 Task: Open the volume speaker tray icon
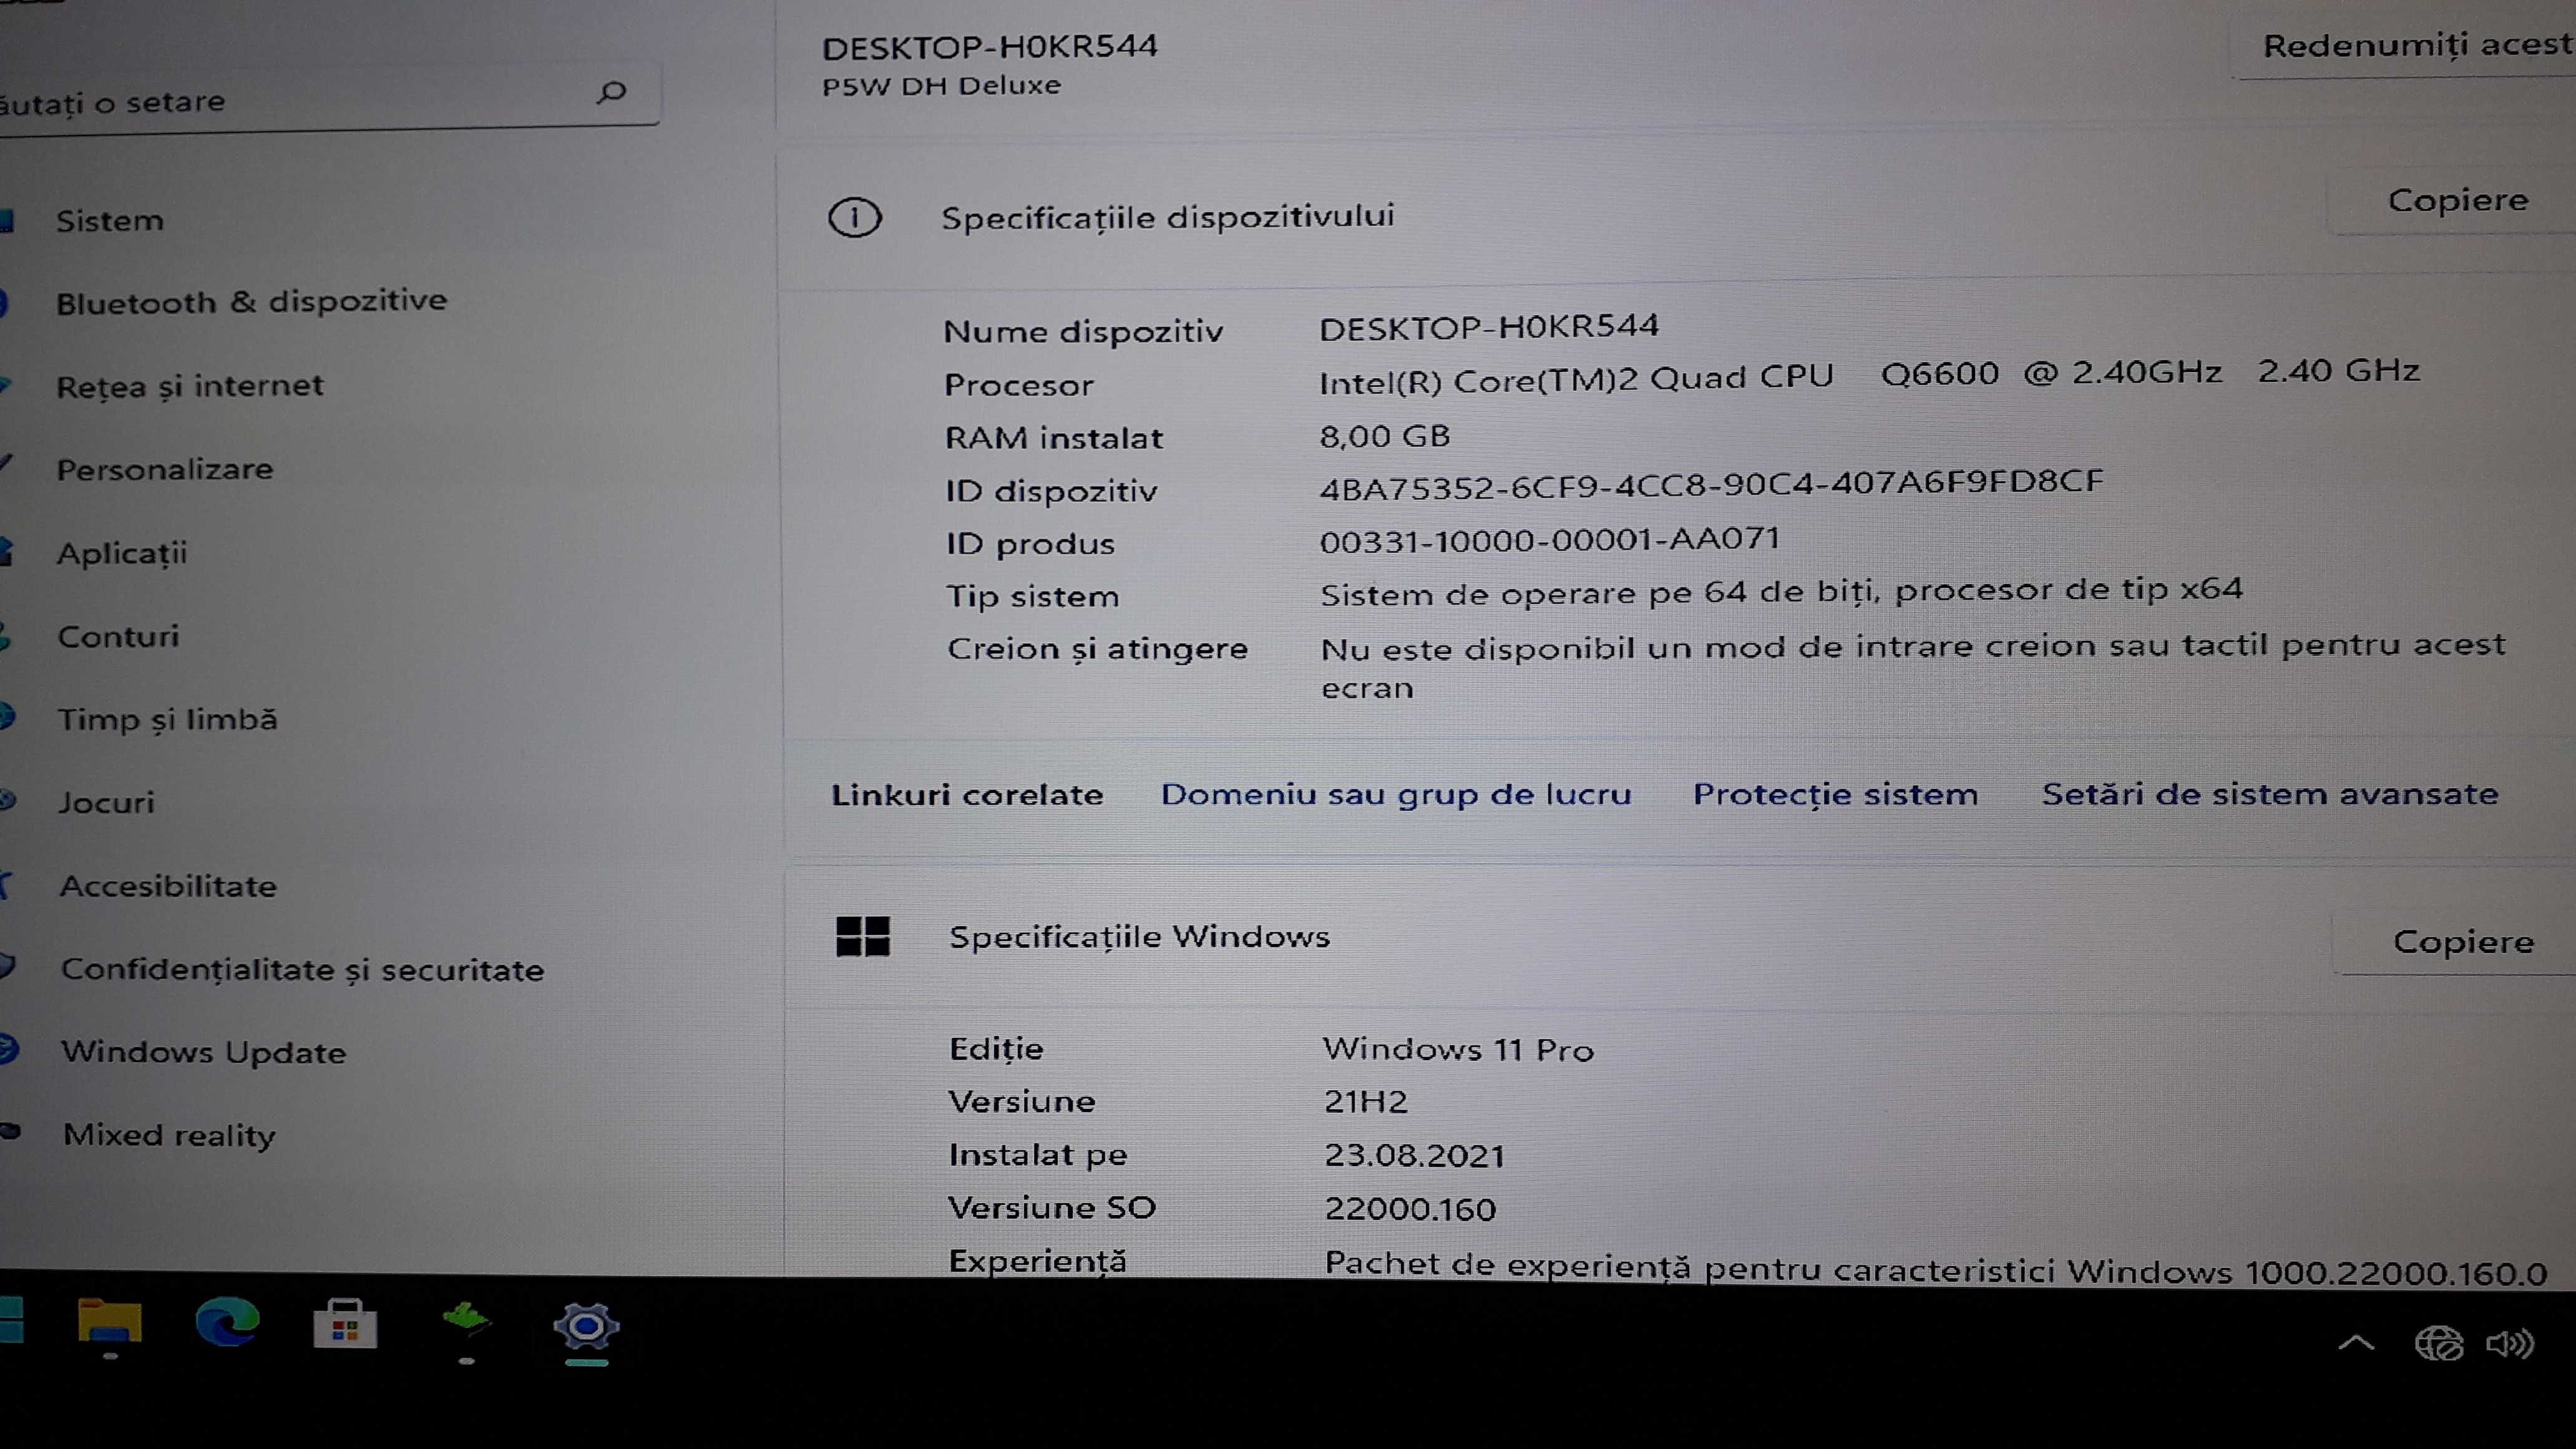tap(2510, 1343)
